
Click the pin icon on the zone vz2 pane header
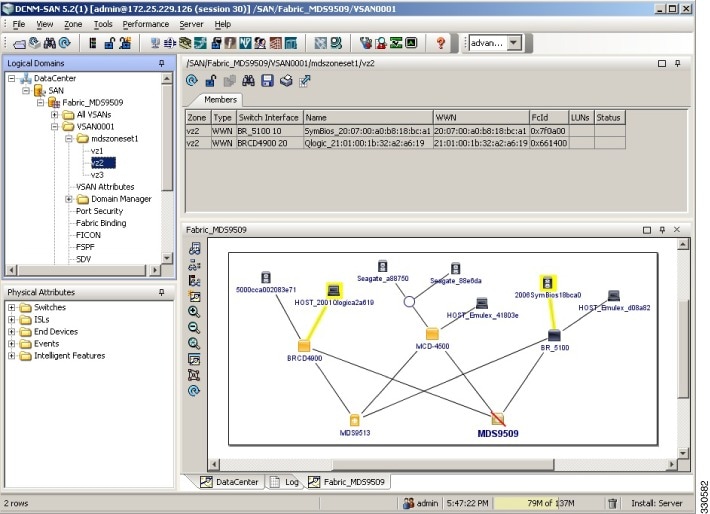click(677, 63)
